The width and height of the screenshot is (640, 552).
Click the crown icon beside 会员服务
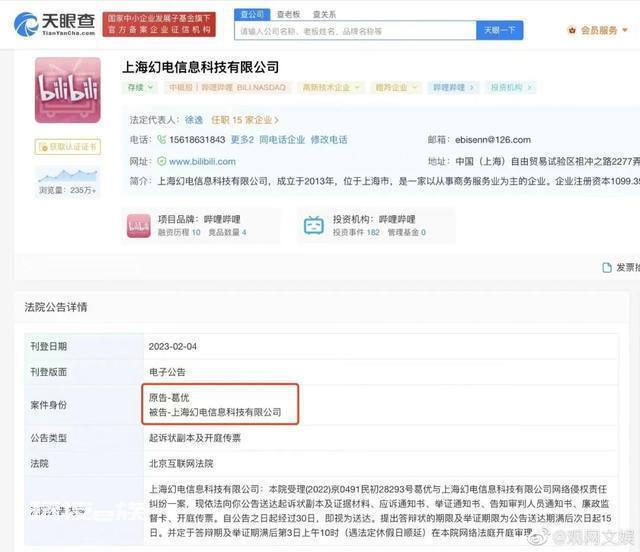[572, 30]
